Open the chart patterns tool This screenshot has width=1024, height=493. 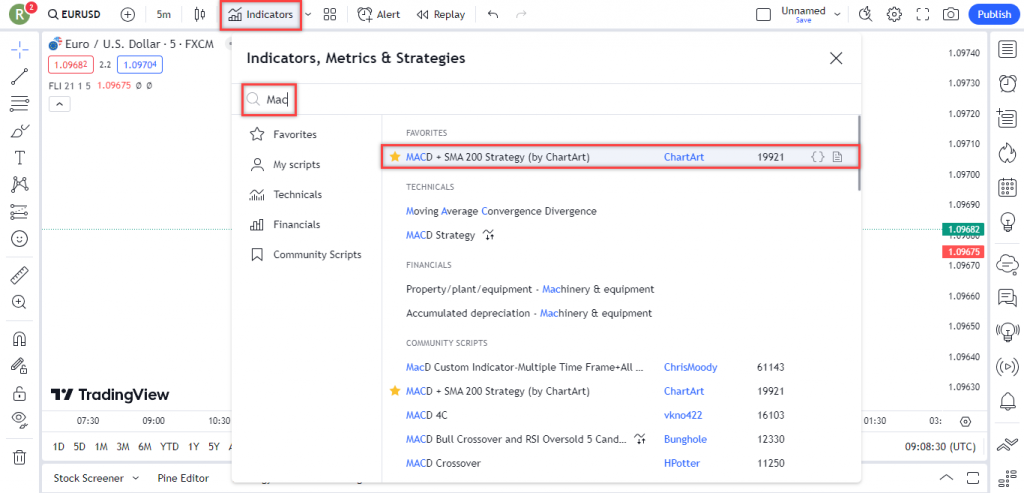coord(20,185)
